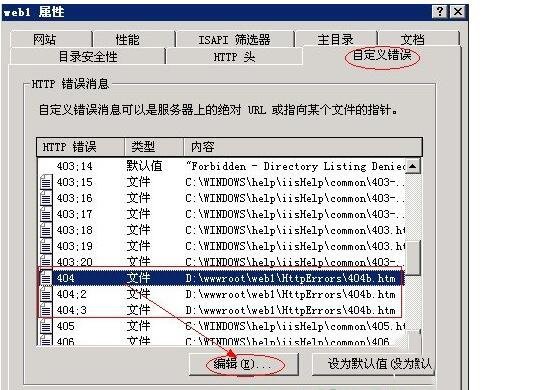Click the 404b.htm path in 404;3 row
The height and width of the screenshot is (390, 546).
tap(290, 310)
